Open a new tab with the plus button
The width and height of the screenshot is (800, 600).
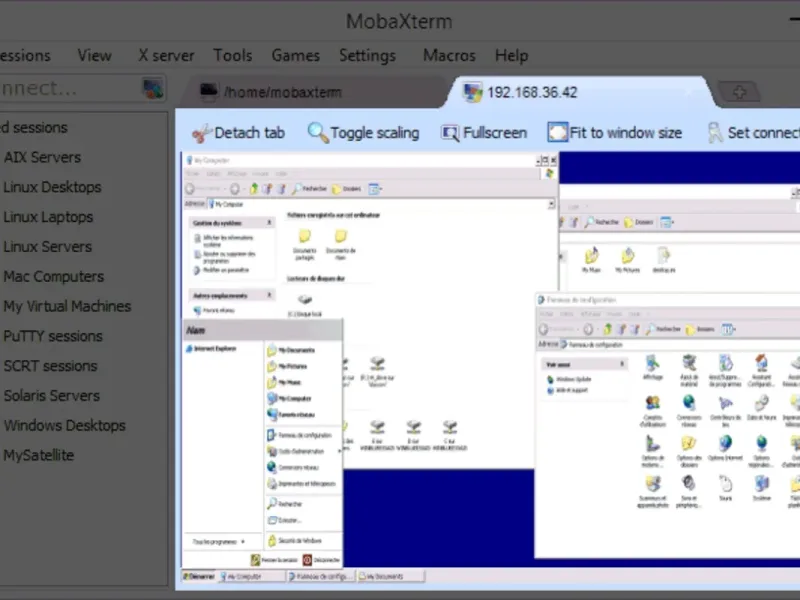739,92
